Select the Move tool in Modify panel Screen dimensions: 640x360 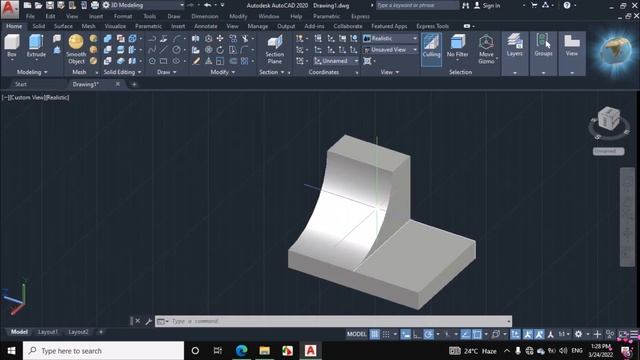click(220, 38)
